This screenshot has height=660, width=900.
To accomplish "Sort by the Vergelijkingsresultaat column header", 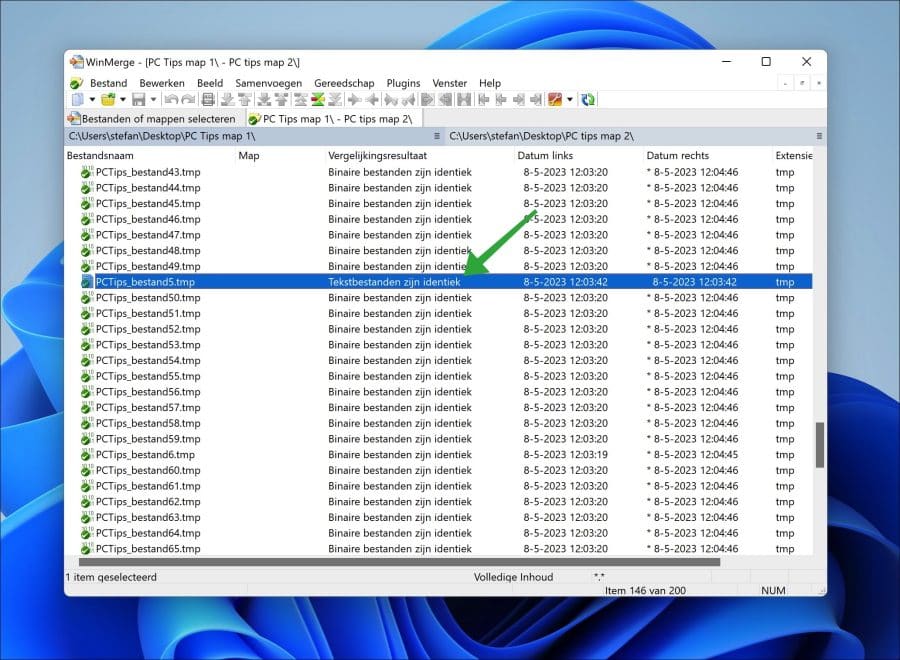I will click(x=420, y=156).
